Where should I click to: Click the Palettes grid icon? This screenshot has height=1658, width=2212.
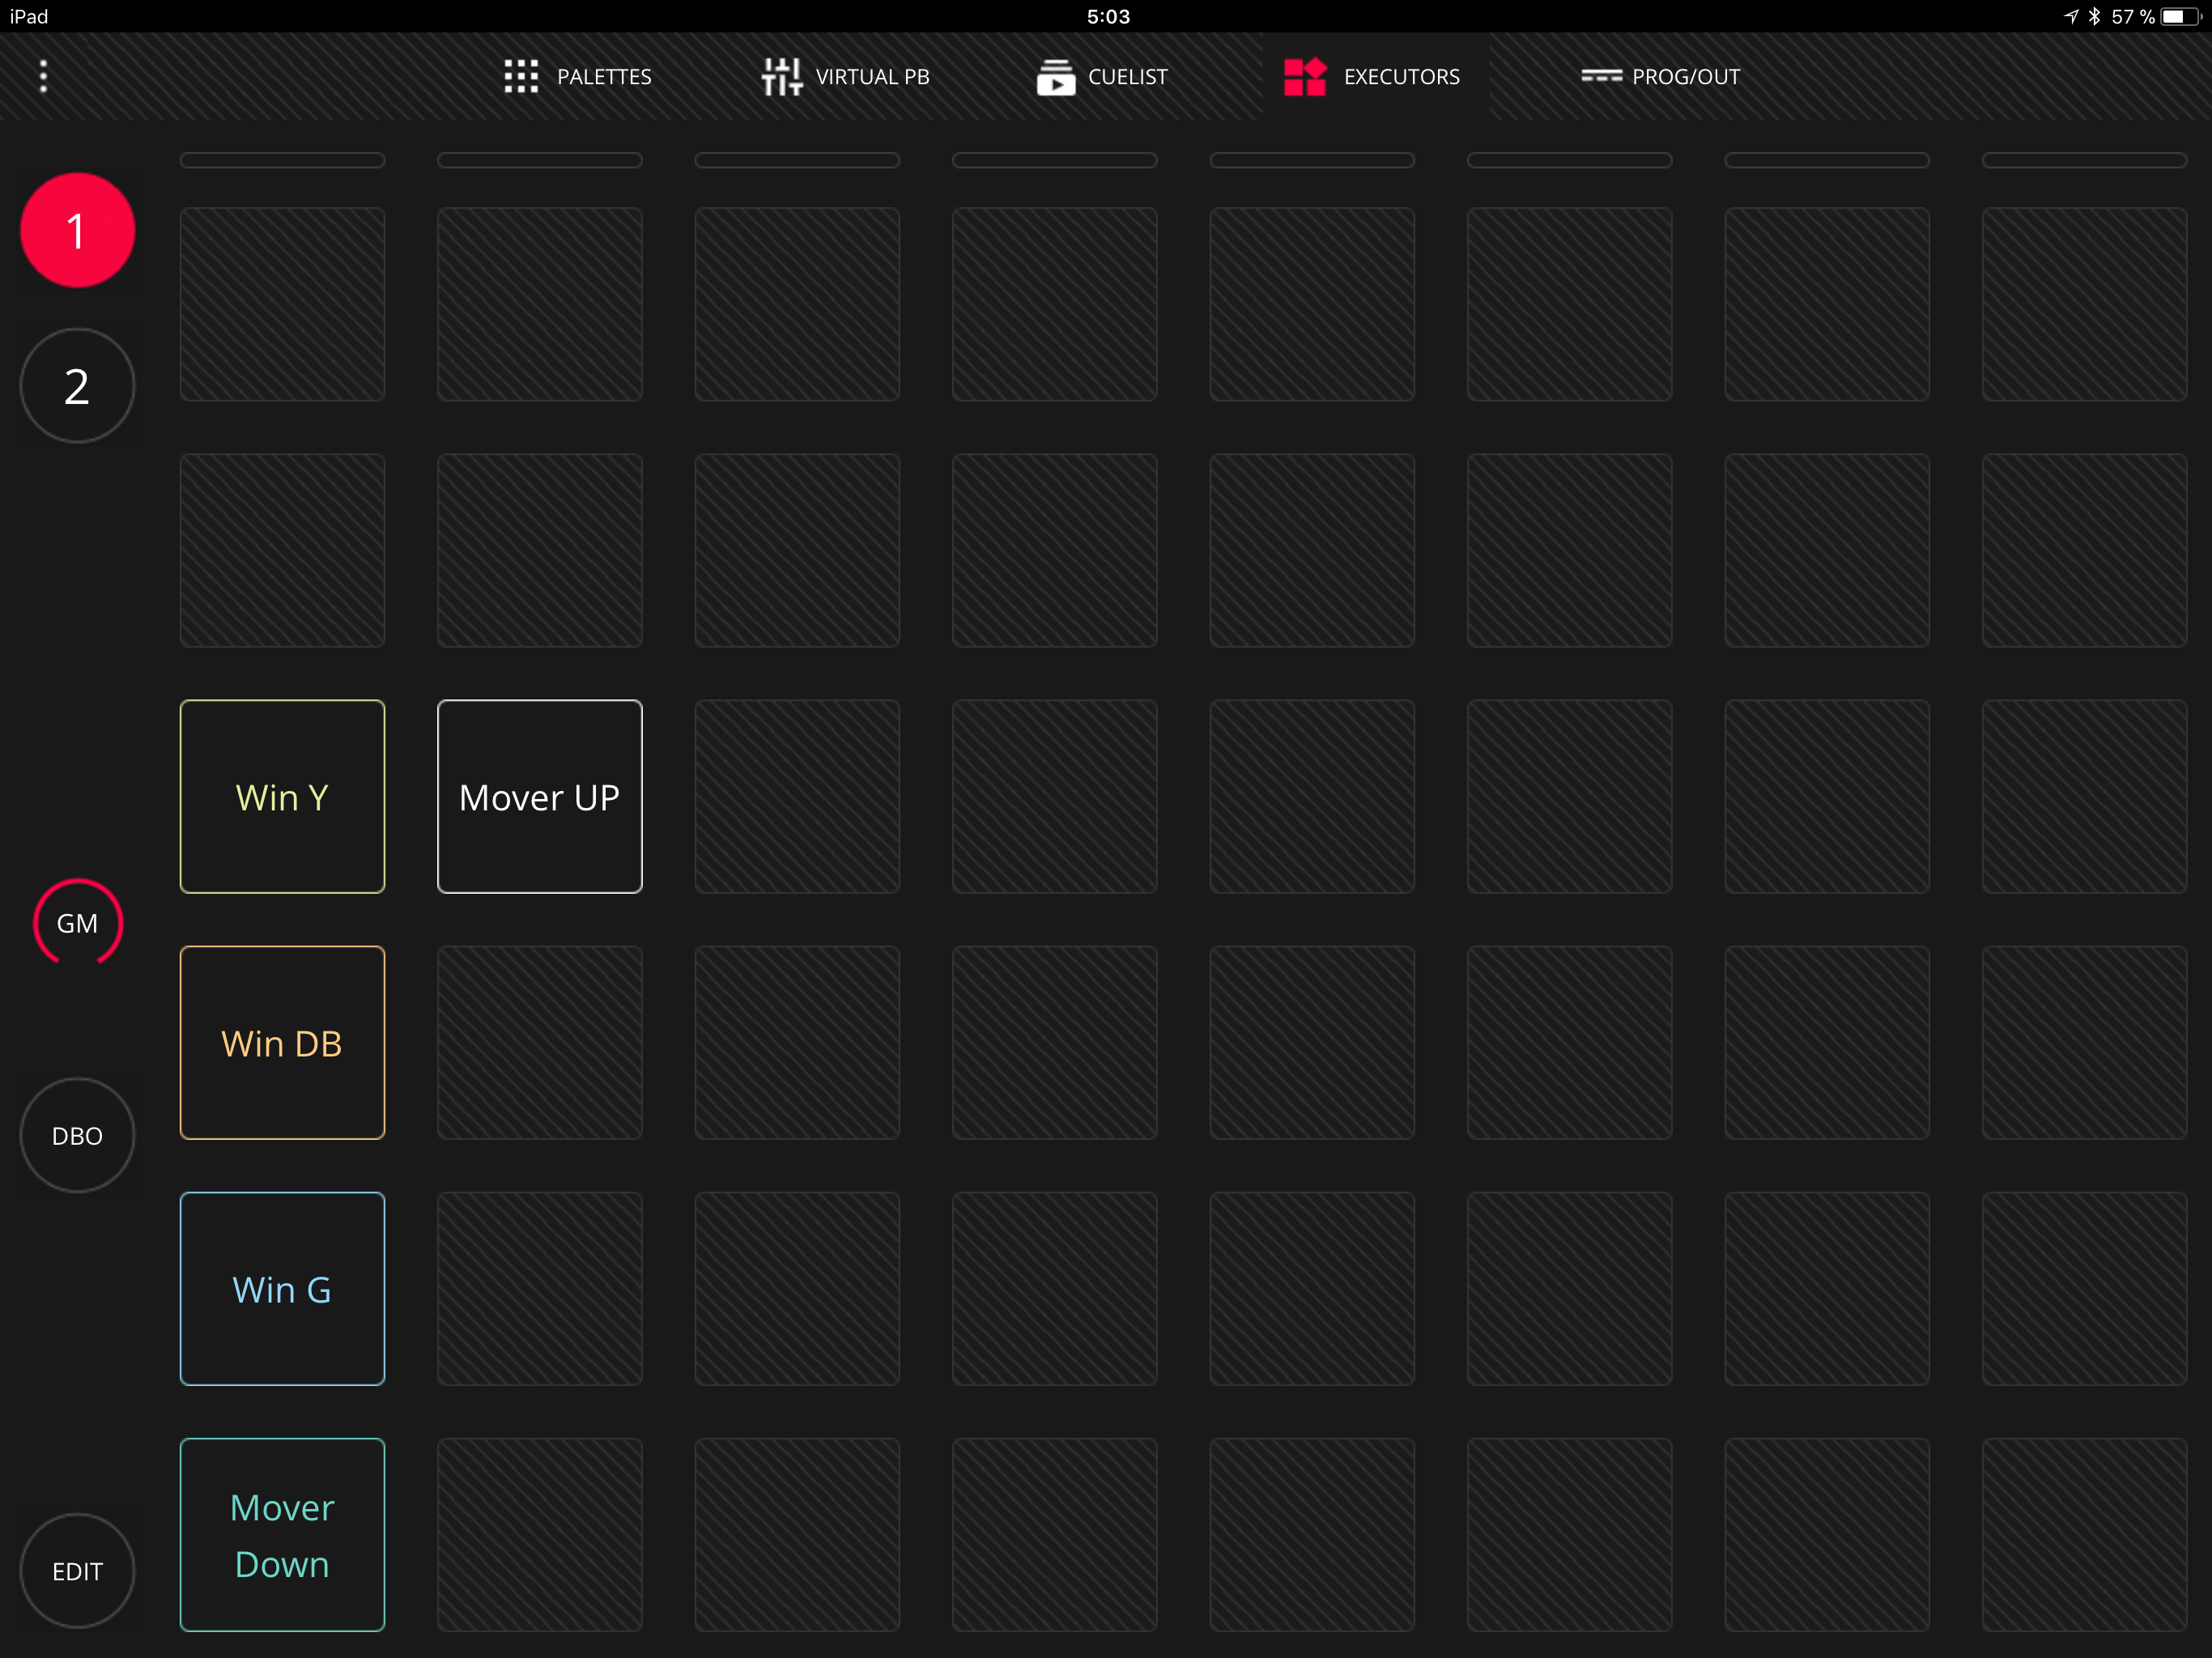tap(521, 76)
